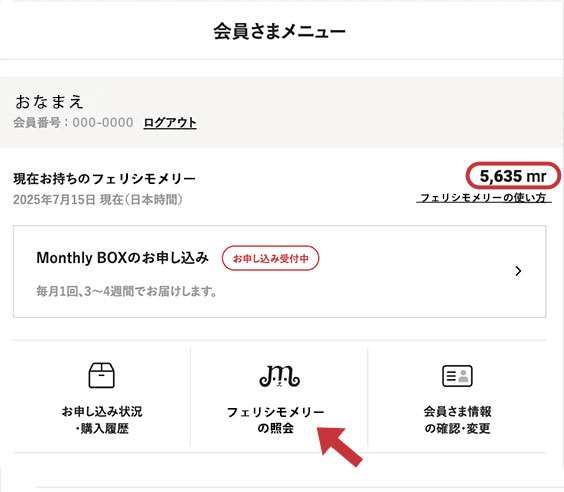Screen dimensions: 564x492
Task: Click the 5,635 mr points balance
Action: [x=513, y=176]
